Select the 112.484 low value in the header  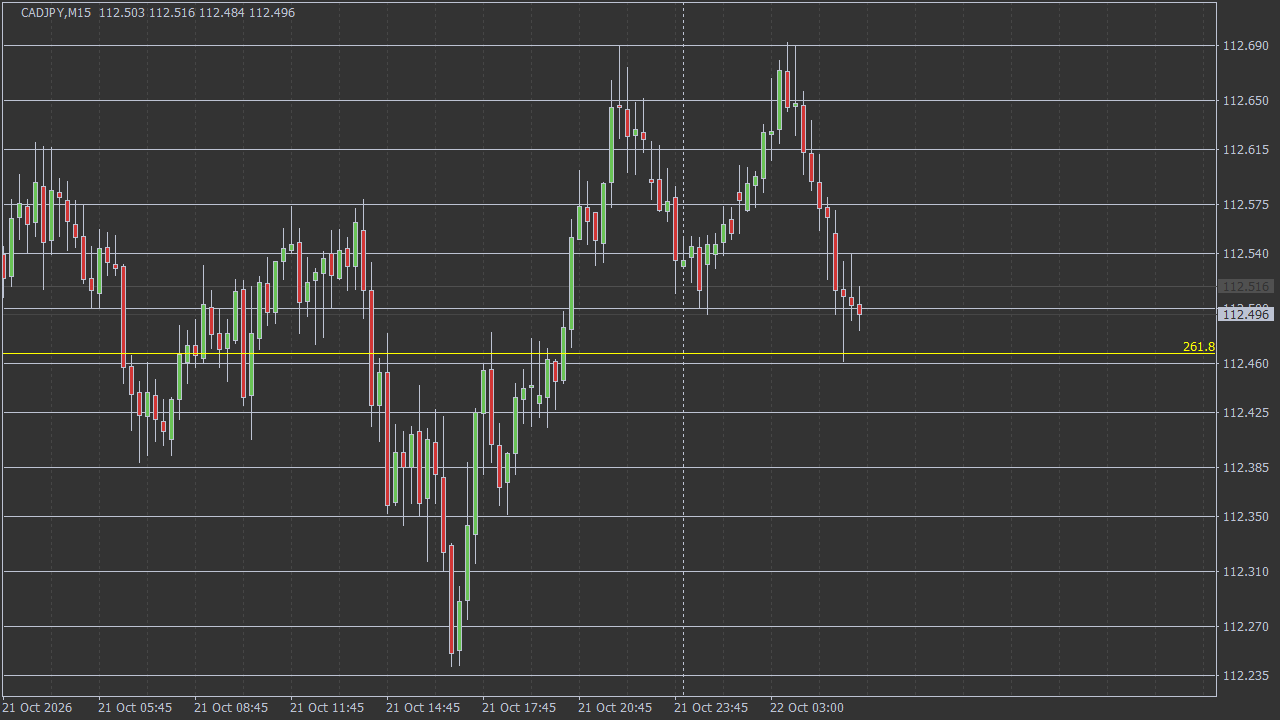(x=221, y=13)
